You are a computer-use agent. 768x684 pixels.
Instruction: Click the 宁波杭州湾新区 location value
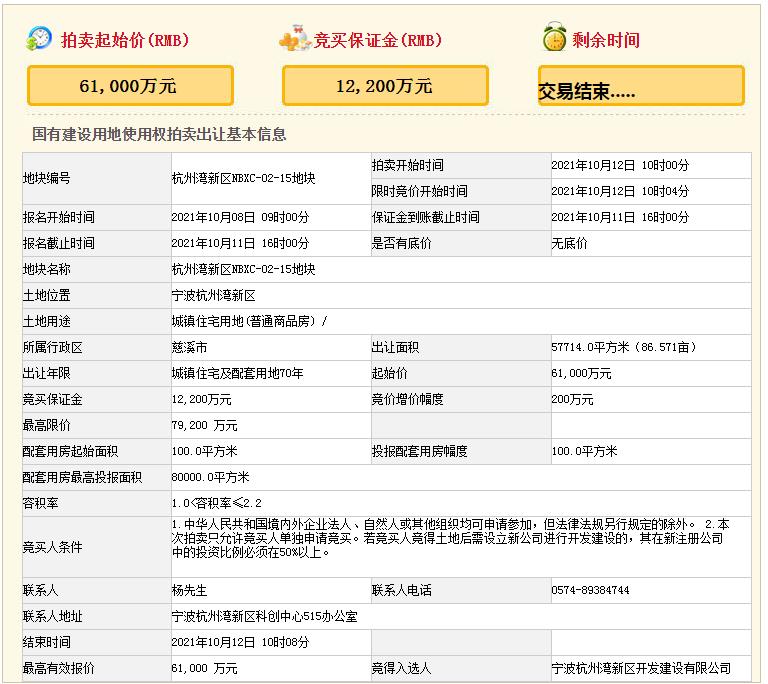click(214, 295)
